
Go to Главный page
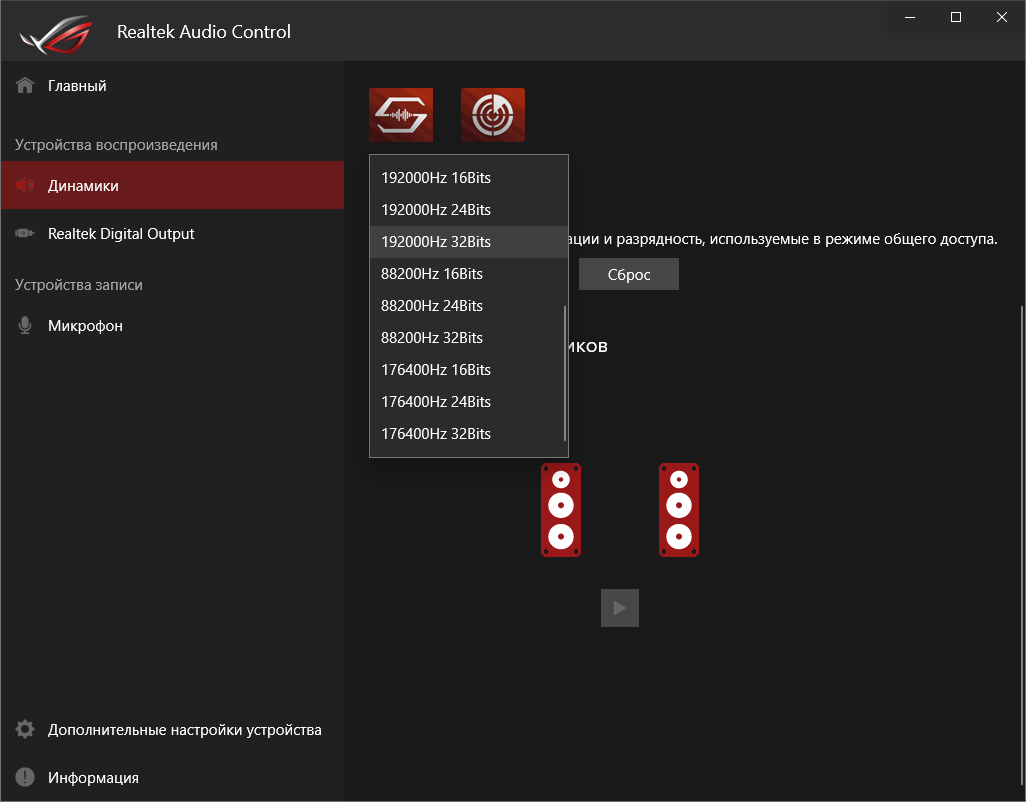(x=172, y=86)
